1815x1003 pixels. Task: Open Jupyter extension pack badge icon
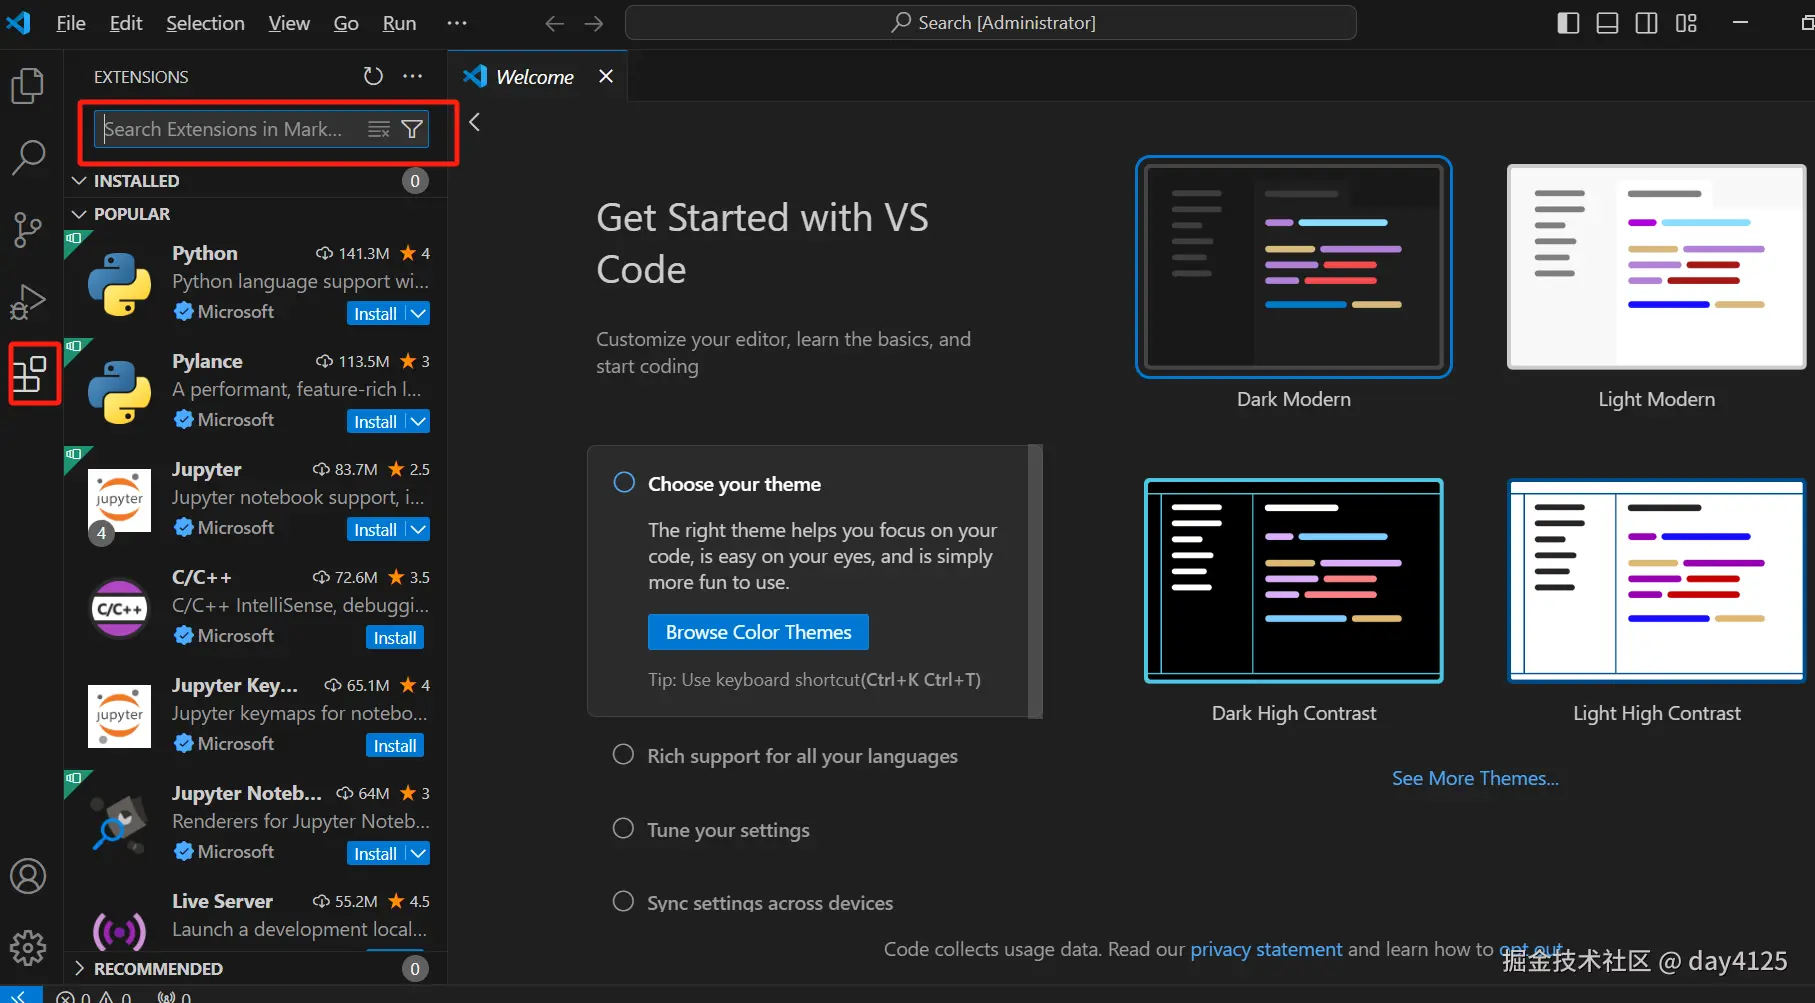101,533
